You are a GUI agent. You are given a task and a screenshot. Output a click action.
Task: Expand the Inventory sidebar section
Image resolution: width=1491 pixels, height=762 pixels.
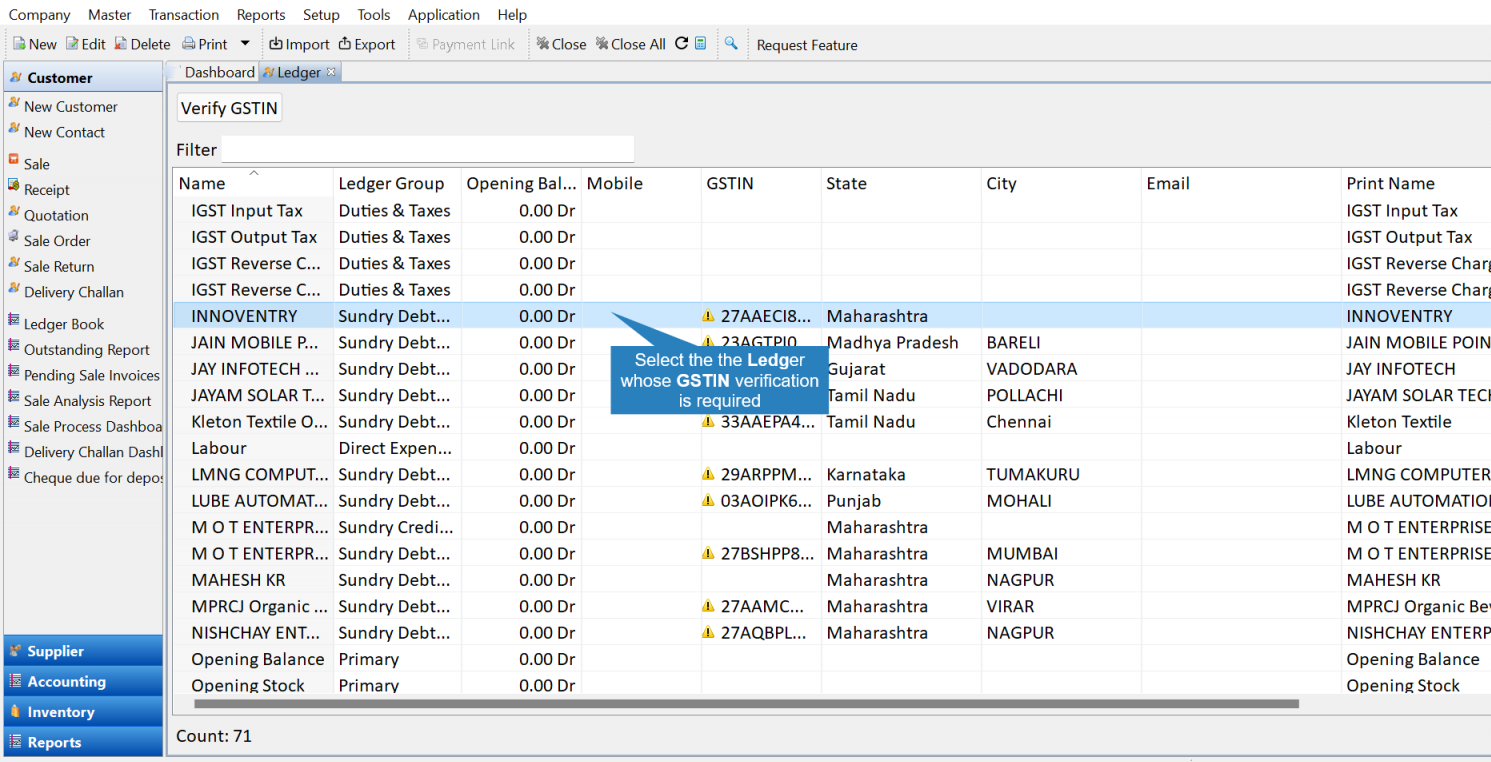[x=83, y=712]
